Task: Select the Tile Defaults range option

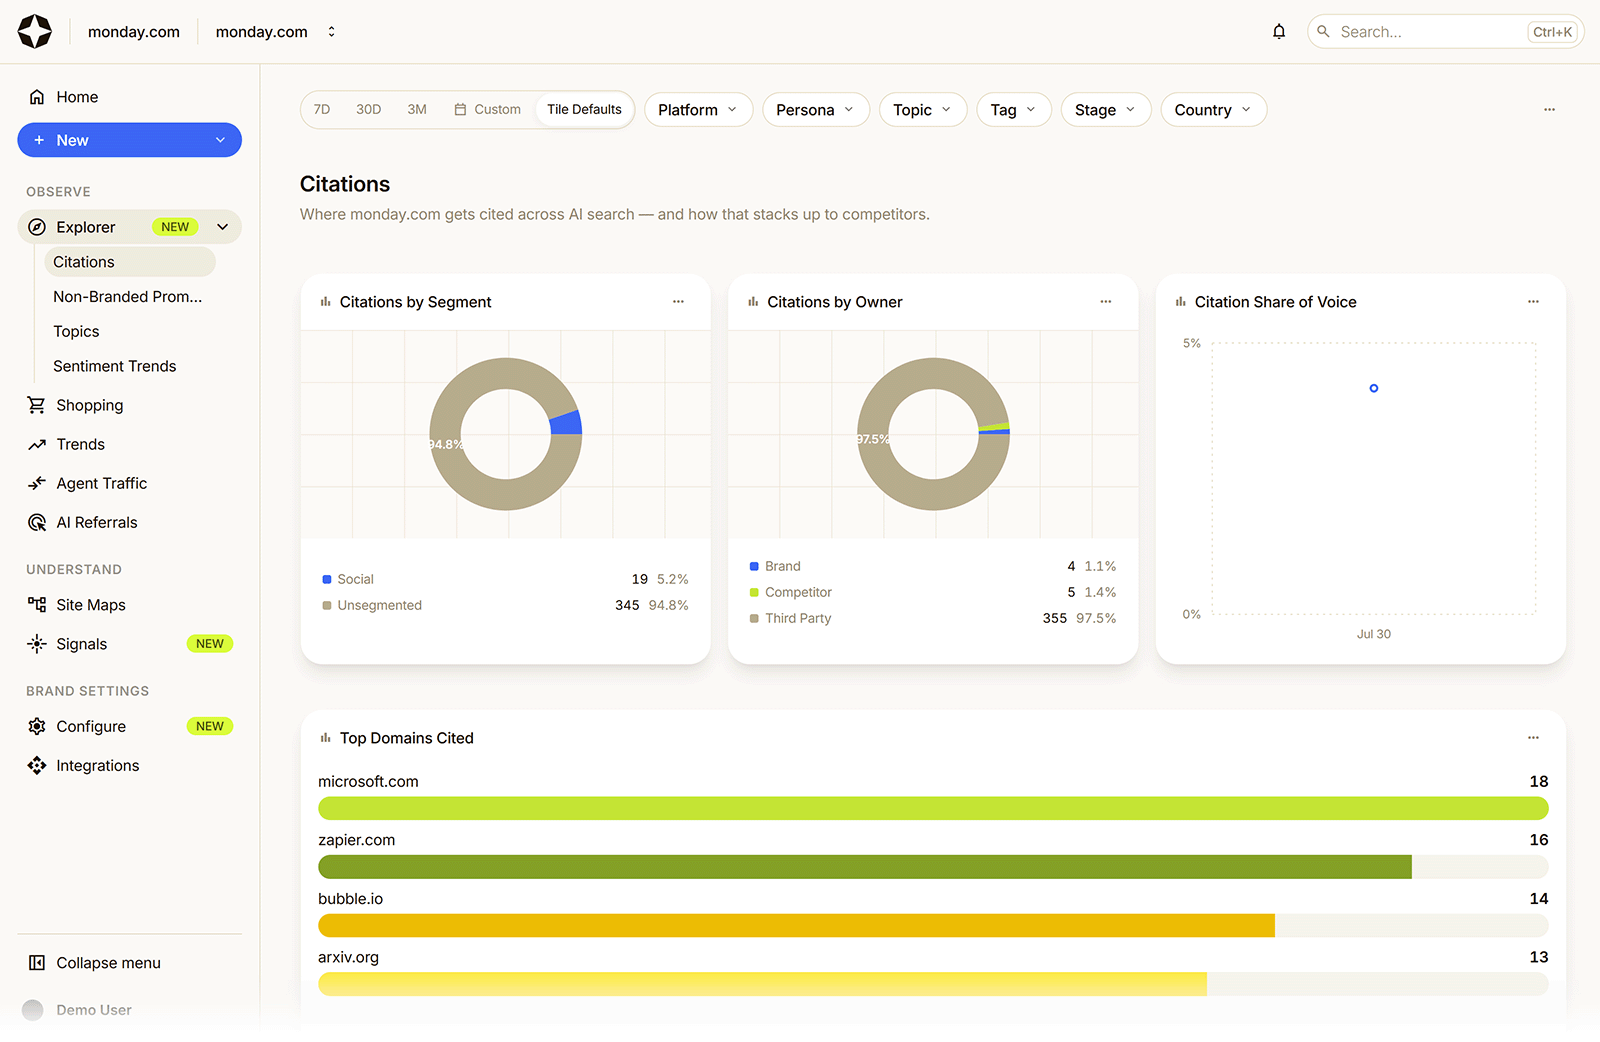Action: pos(584,110)
